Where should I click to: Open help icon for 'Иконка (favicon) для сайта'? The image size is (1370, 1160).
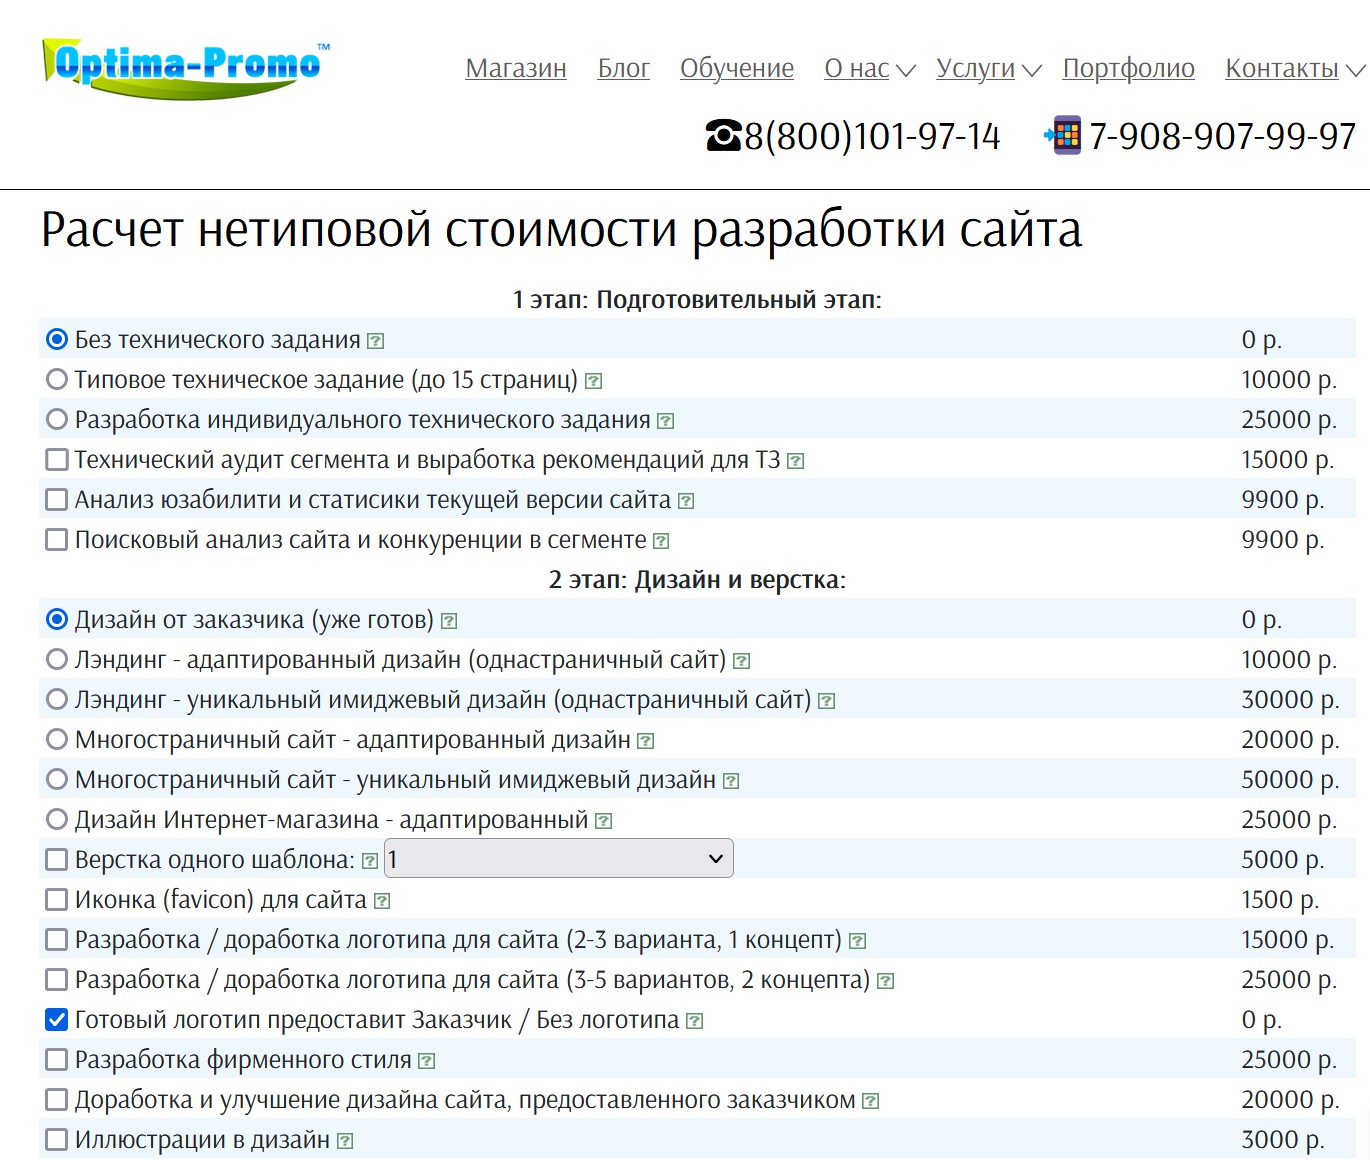pos(382,901)
